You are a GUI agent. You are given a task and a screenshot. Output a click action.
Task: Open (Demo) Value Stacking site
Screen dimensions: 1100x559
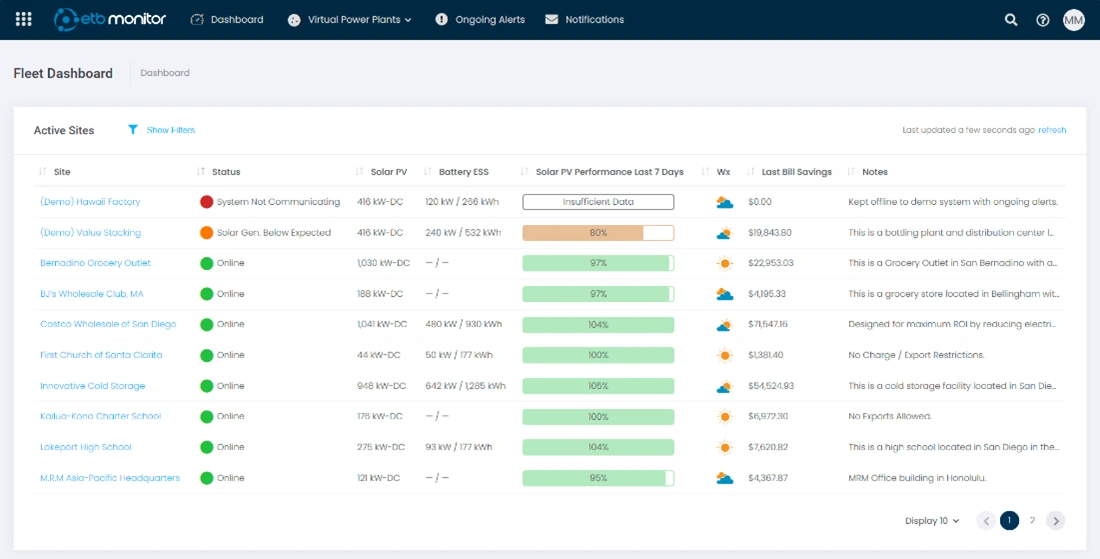click(90, 233)
